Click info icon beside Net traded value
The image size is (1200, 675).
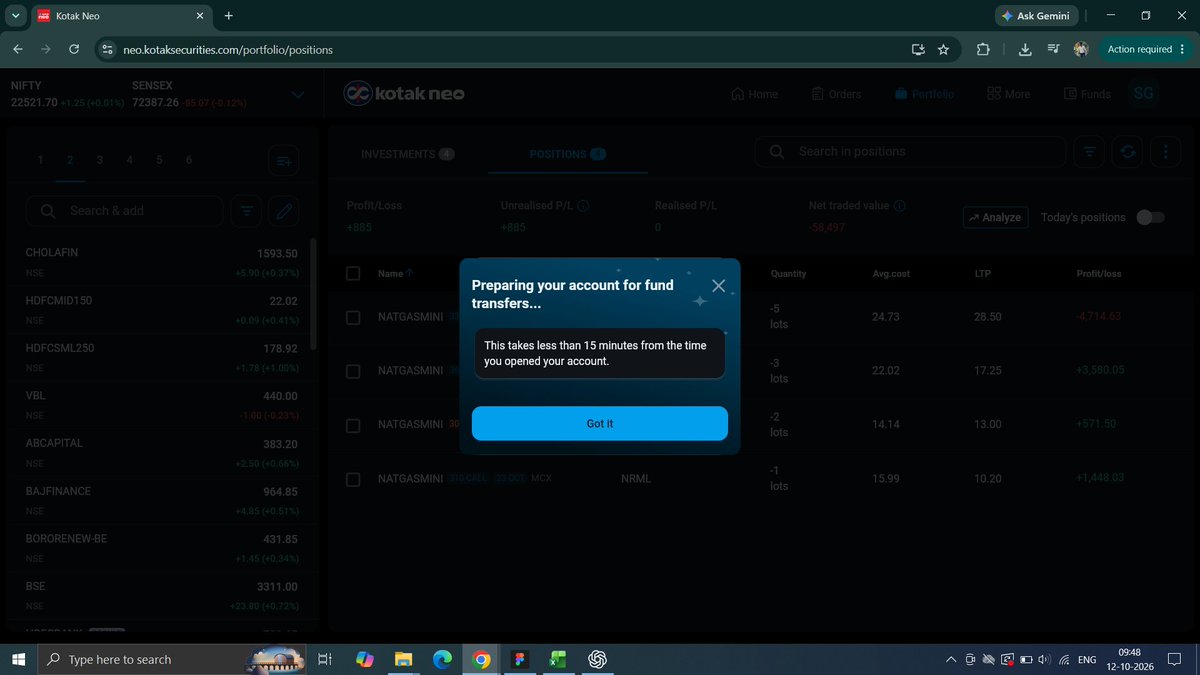pos(900,206)
